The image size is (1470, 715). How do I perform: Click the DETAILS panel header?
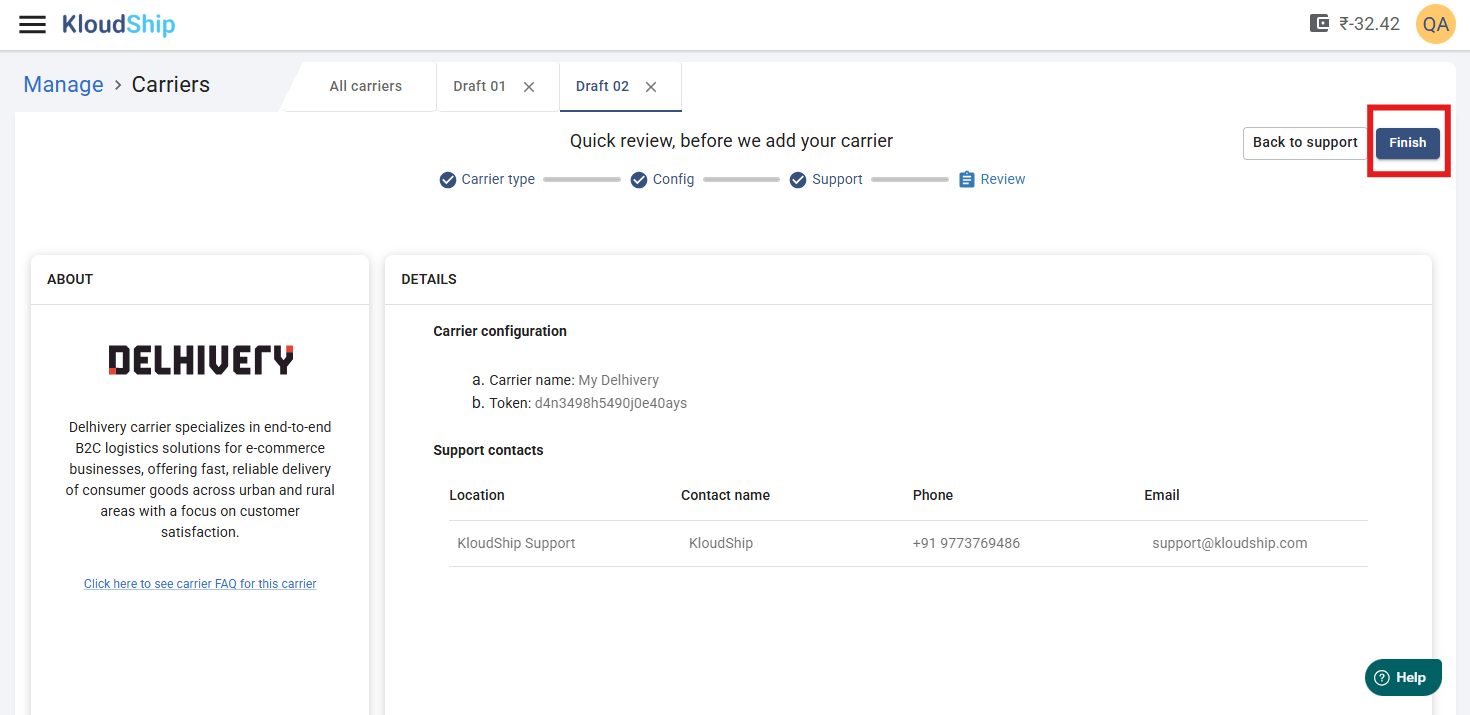429,279
